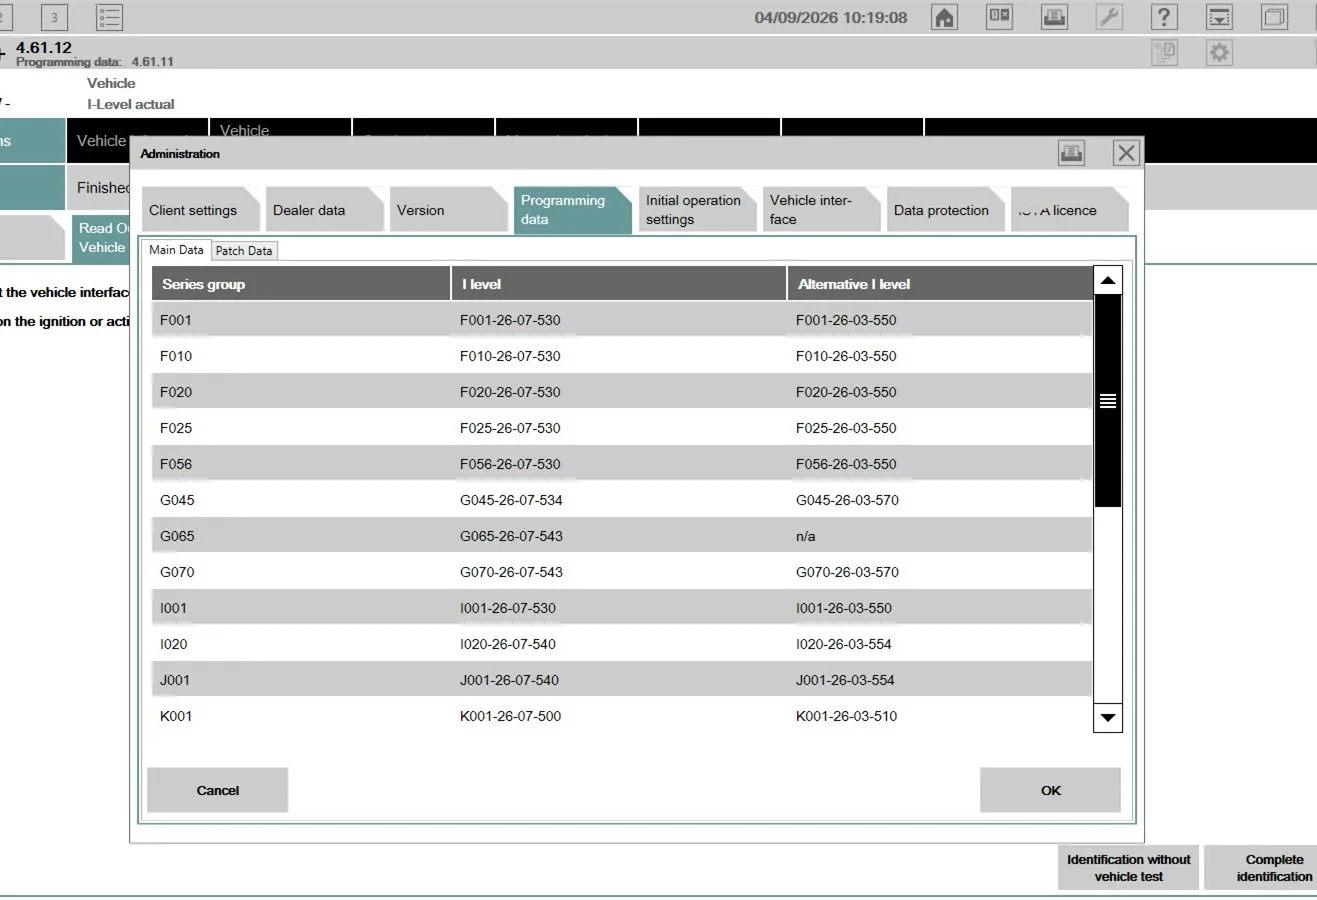Screen dimensions: 1317x900
Task: Click the overlapping windows icon
Action: (x=1274, y=17)
